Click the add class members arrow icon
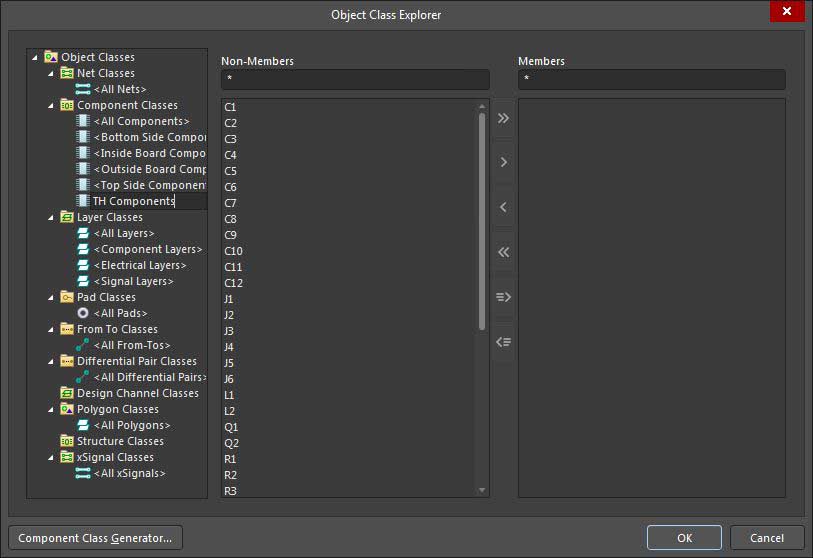Image resolution: width=813 pixels, height=558 pixels. 503,297
